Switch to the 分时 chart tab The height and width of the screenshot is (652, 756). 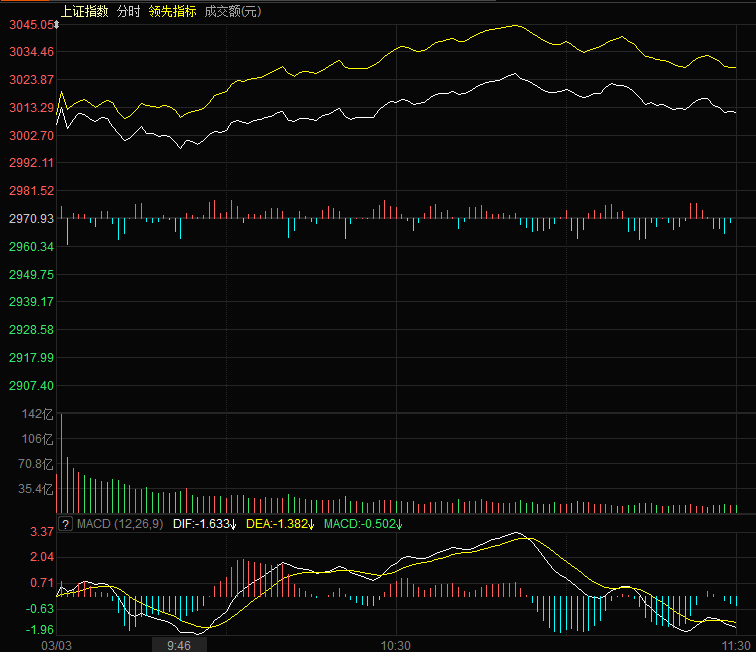[128, 11]
